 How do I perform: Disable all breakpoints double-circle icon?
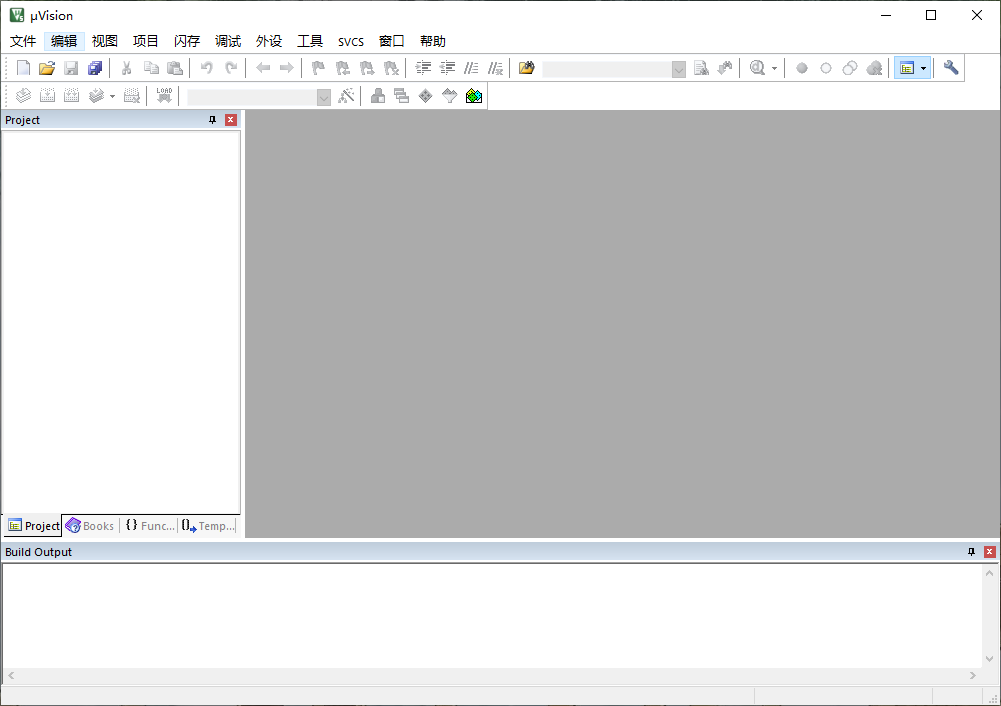(850, 68)
